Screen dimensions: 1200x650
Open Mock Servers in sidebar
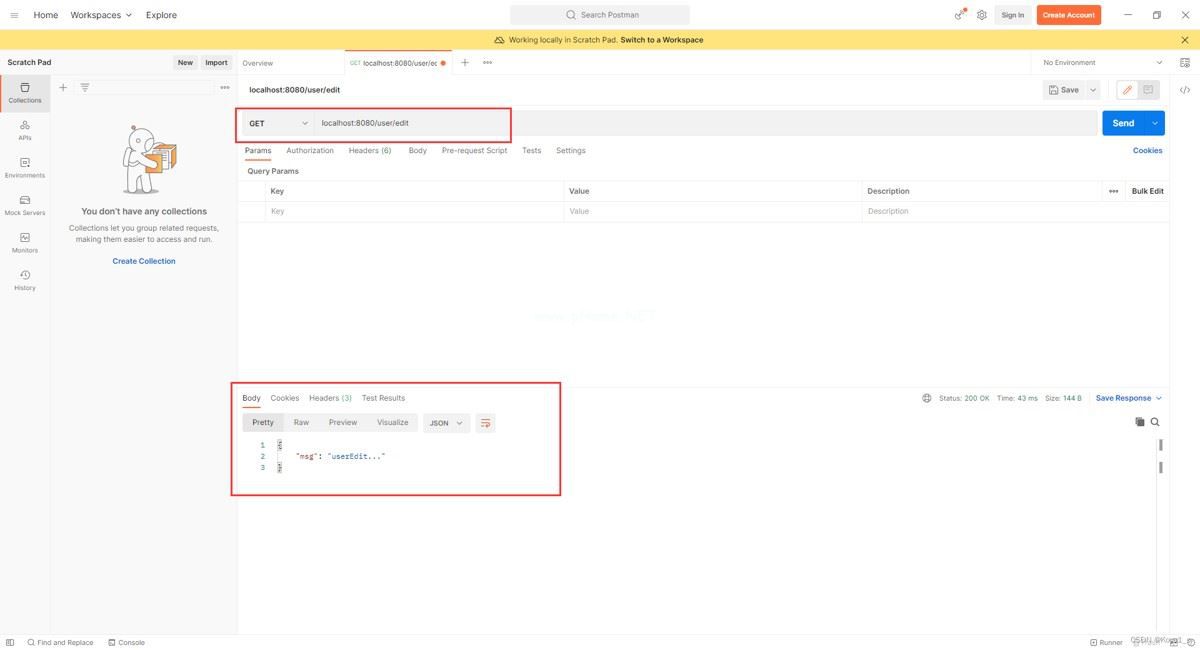click(25, 205)
